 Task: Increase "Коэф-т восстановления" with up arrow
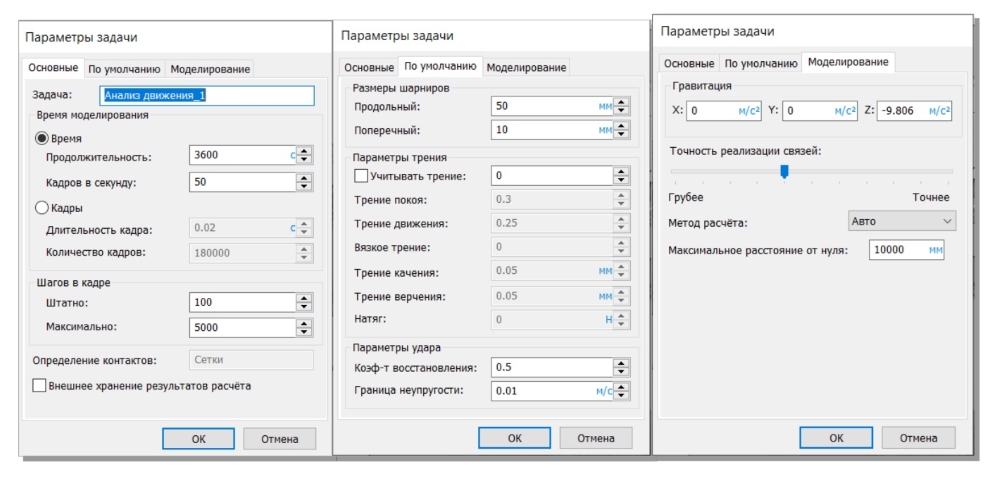(x=621, y=362)
